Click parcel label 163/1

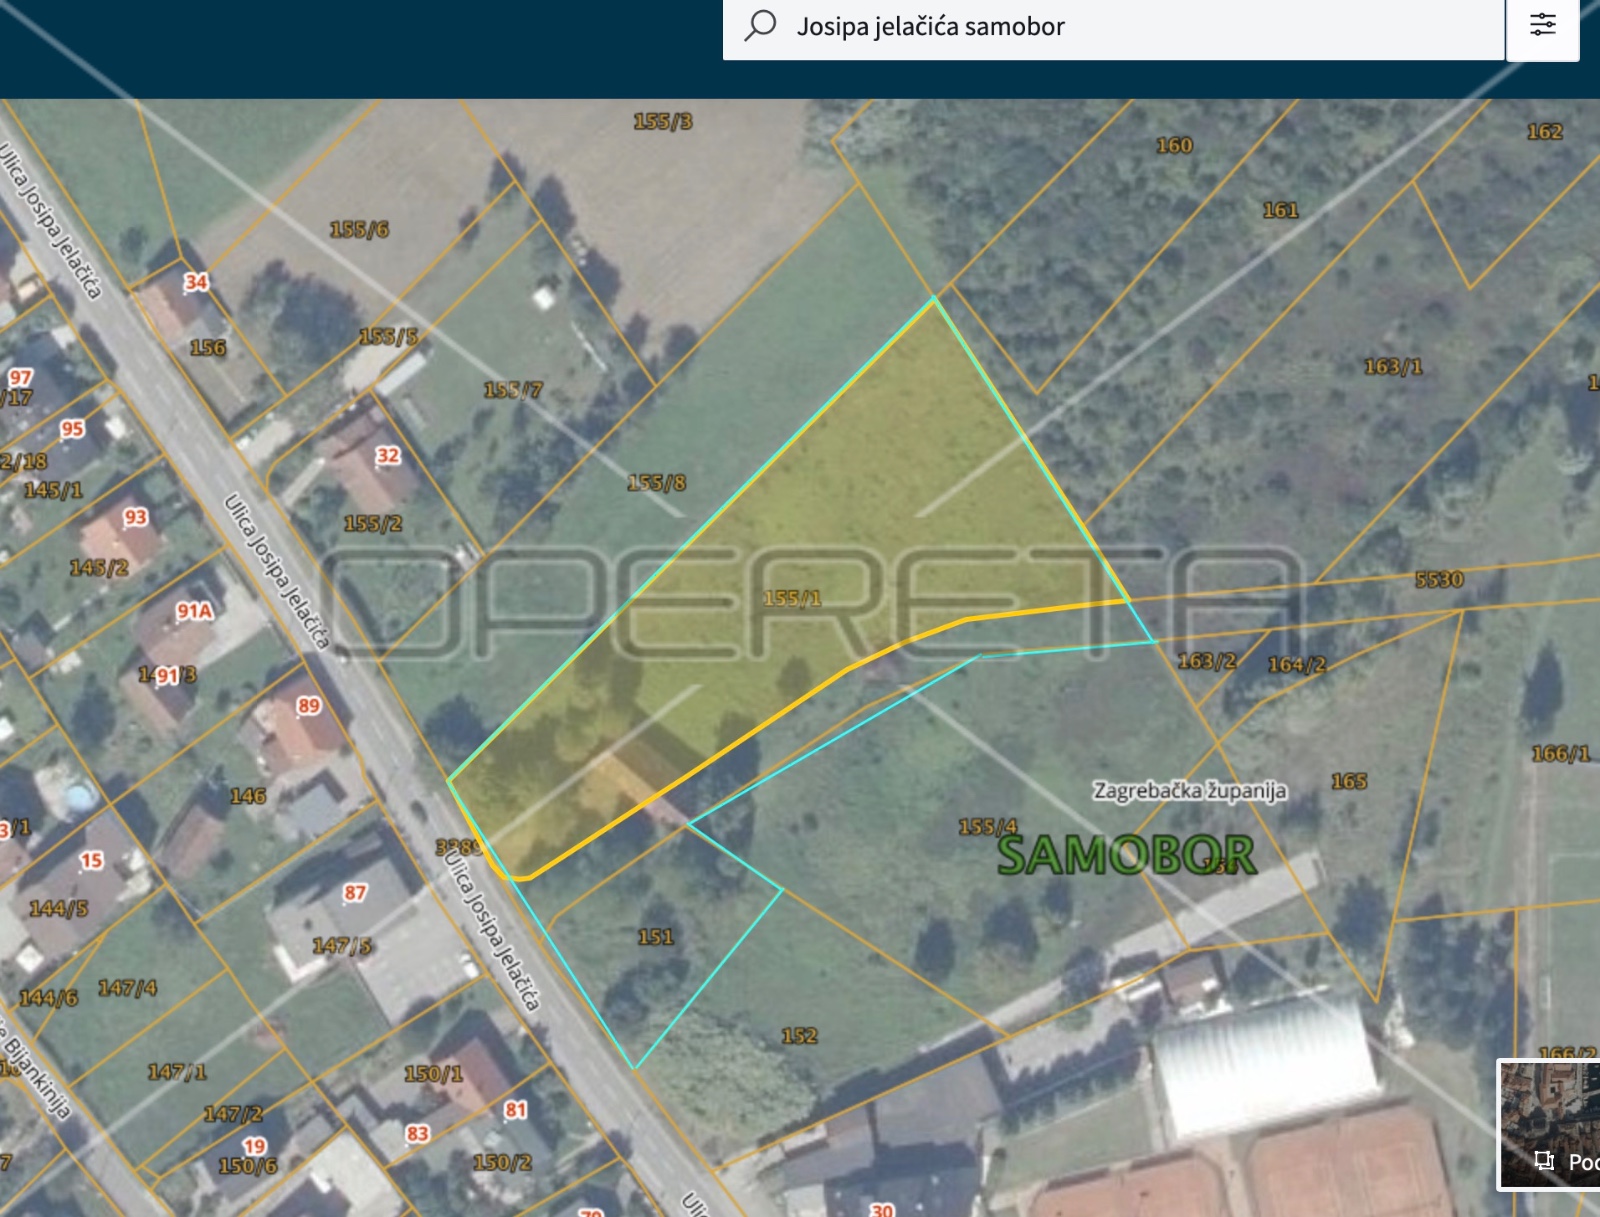[x=1393, y=367]
